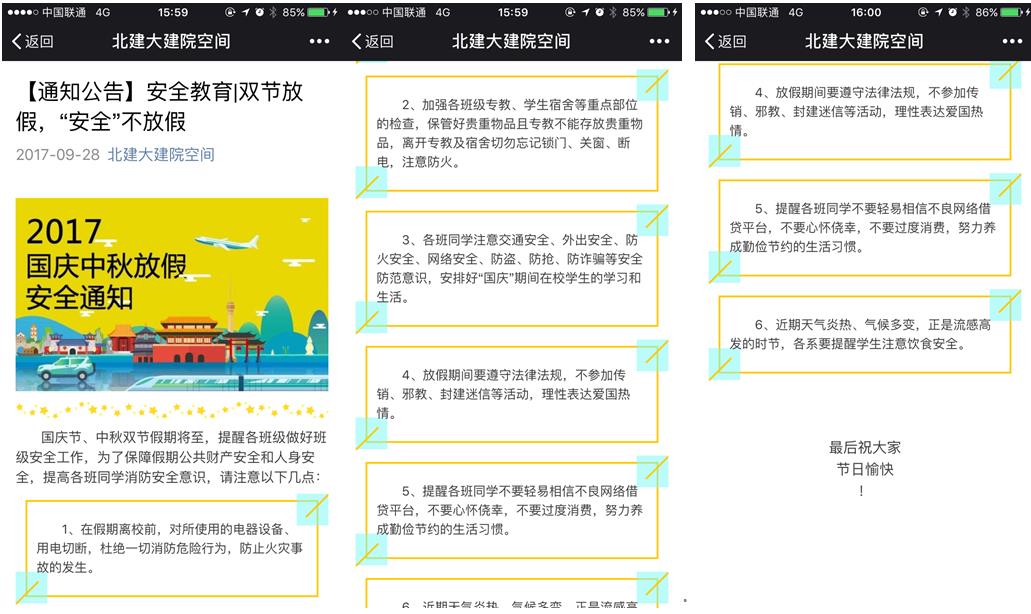This screenshot has height=614, width=1031.
Task: Click the yellow star divider below the banner
Action: [171, 410]
